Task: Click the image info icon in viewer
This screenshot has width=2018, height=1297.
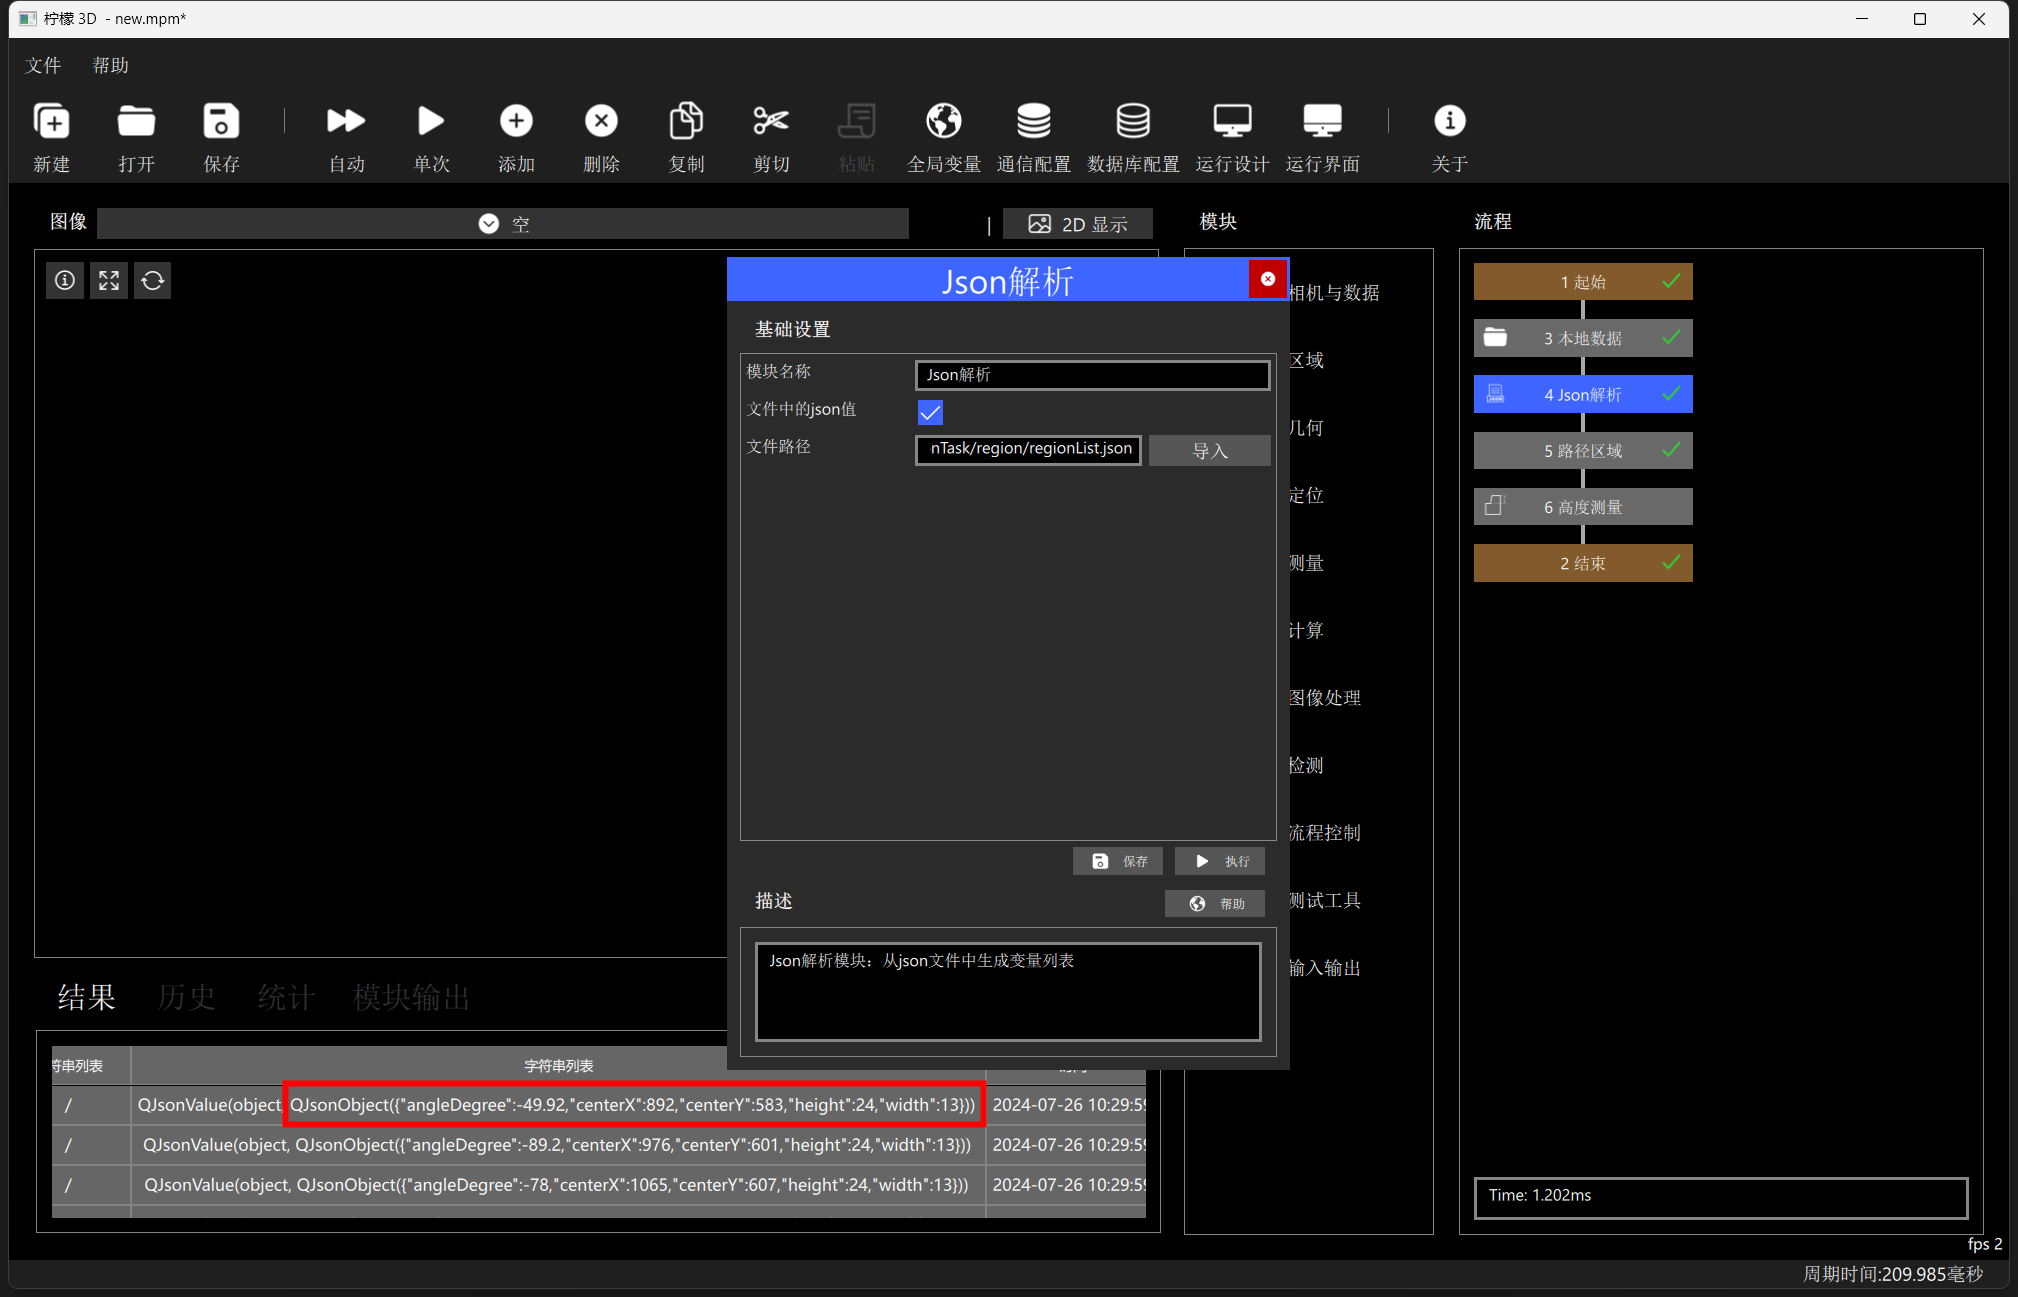Action: [x=65, y=281]
